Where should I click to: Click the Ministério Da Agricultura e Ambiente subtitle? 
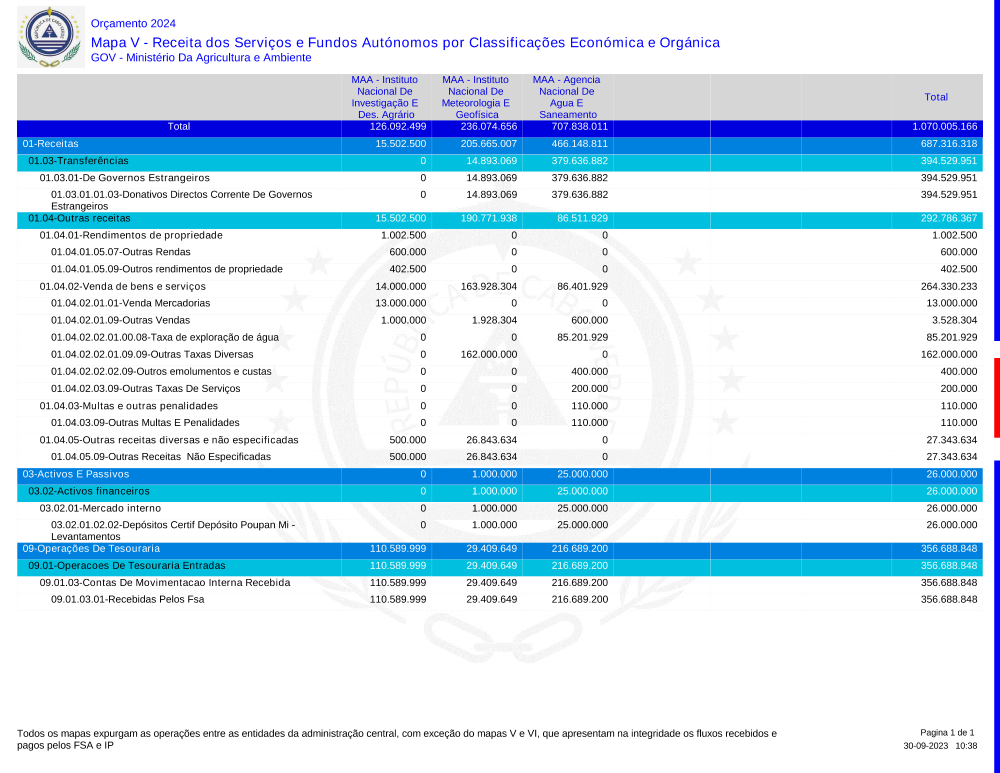200,58
